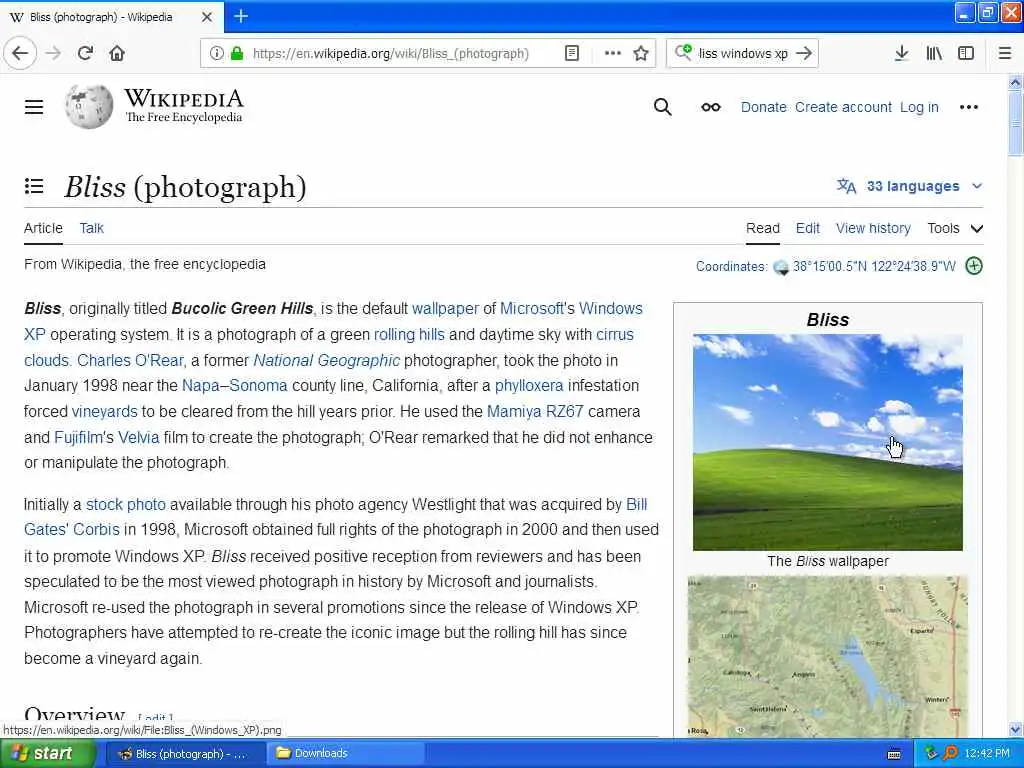
Task: Click in the search box with 'liss windows xp'
Action: pyautogui.click(x=743, y=54)
